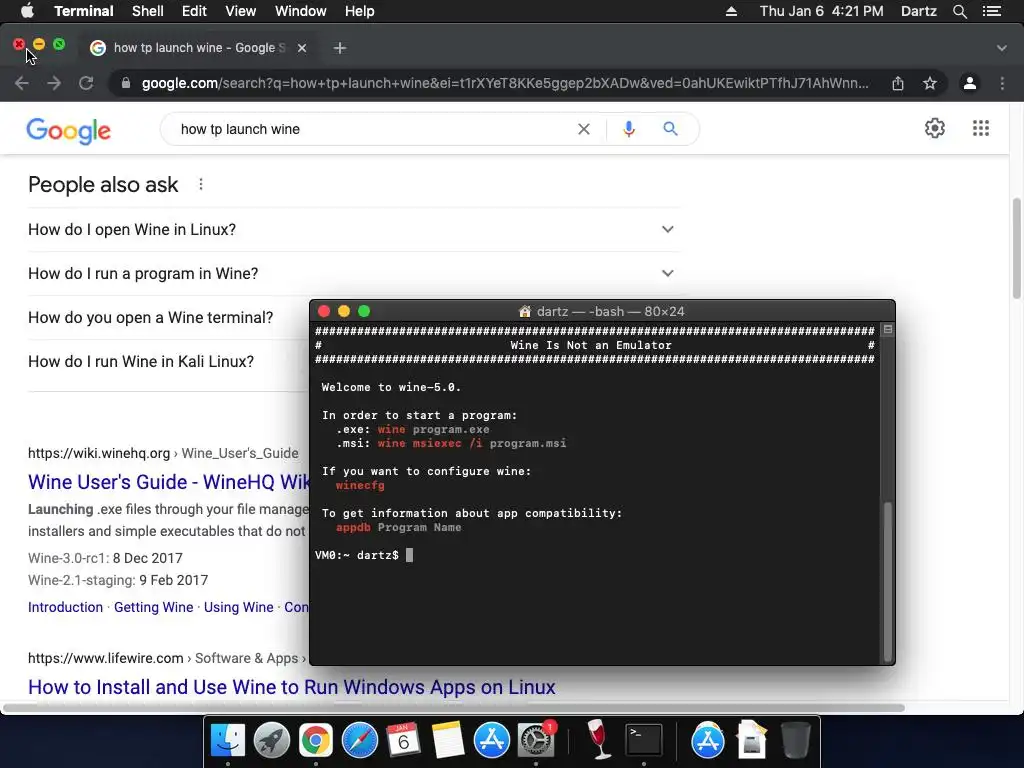Open the Terminal application menu
The width and height of the screenshot is (1024, 768).
84,11
